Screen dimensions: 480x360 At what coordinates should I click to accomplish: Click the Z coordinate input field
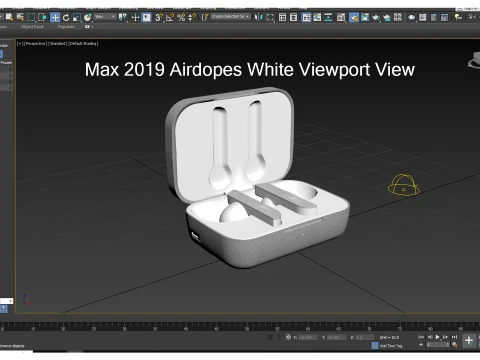(x=365, y=337)
